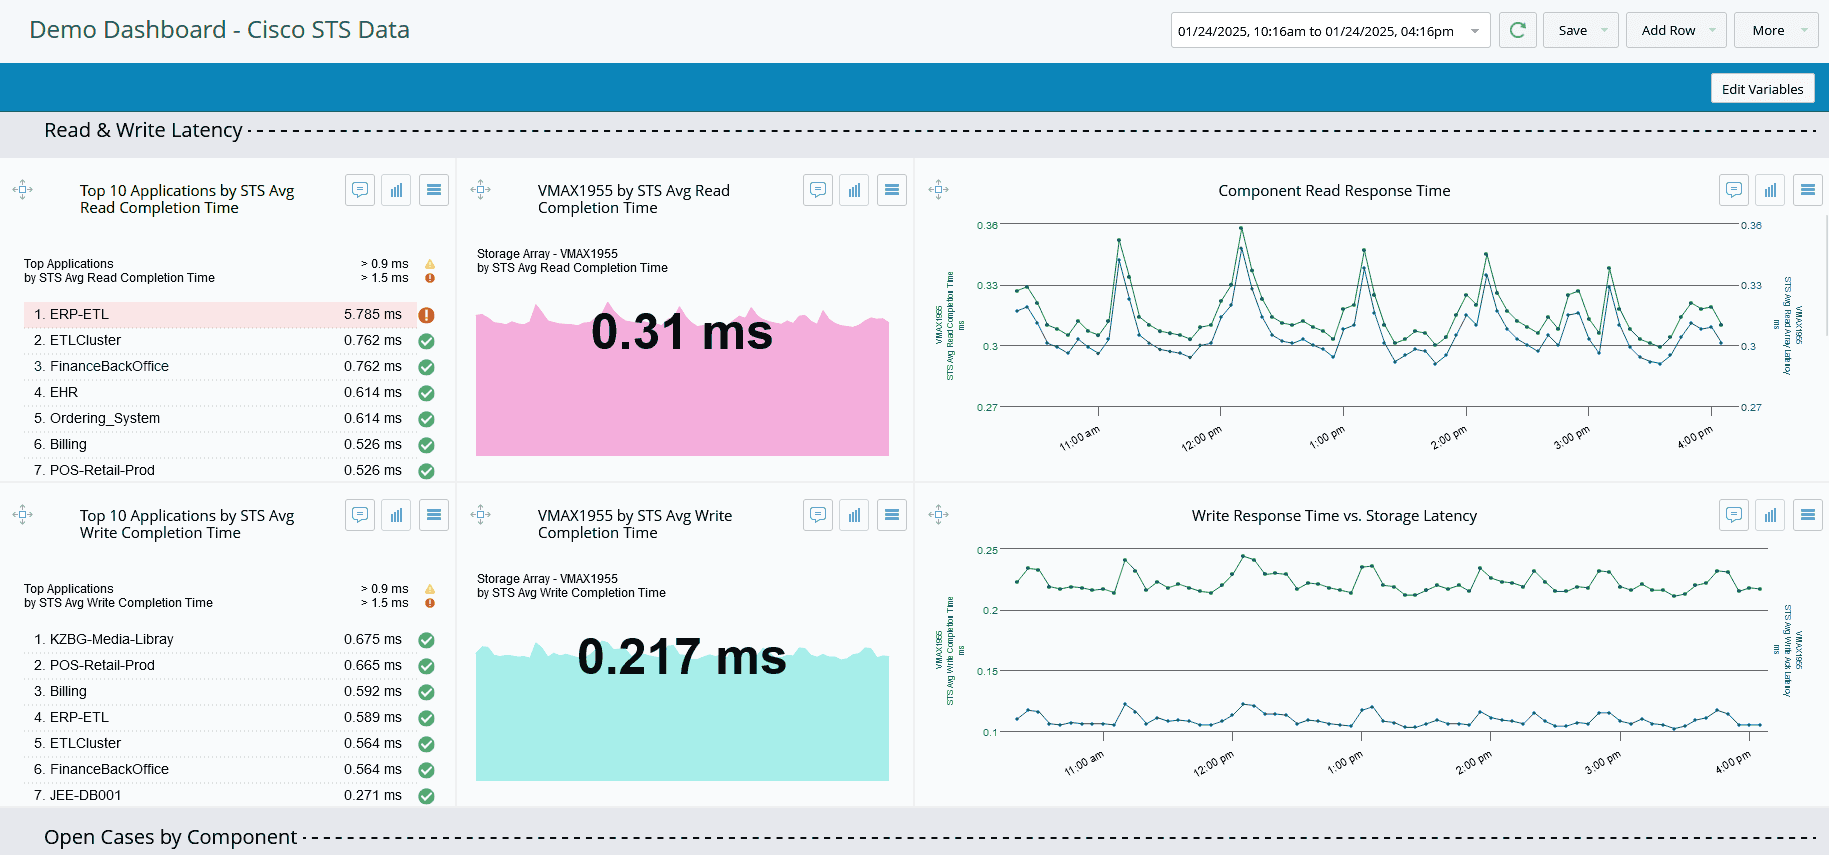
Task: Click the Read & Write Latency section header
Action: [143, 130]
